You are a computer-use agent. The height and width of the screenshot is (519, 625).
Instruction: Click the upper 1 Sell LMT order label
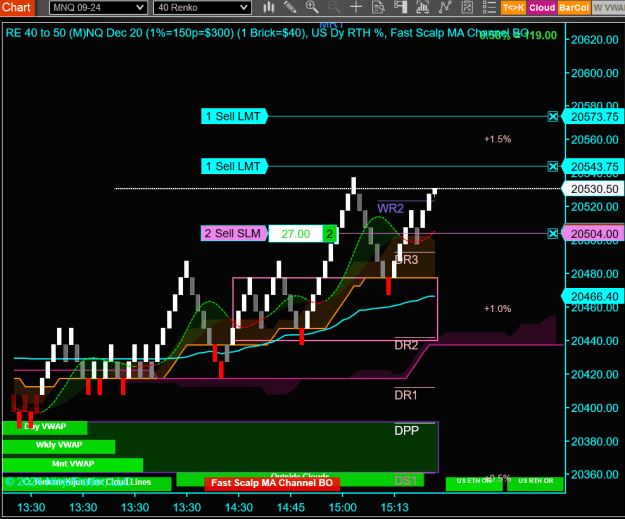click(234, 116)
